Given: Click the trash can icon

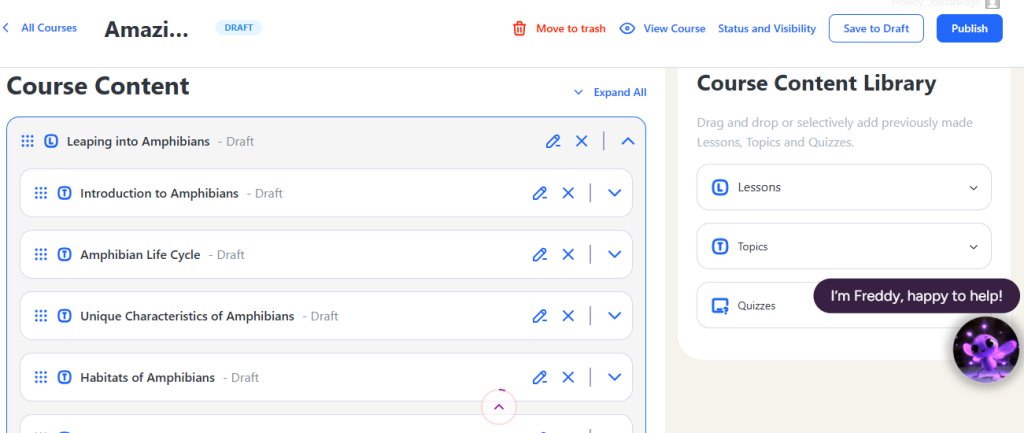Looking at the screenshot, I should pos(519,28).
